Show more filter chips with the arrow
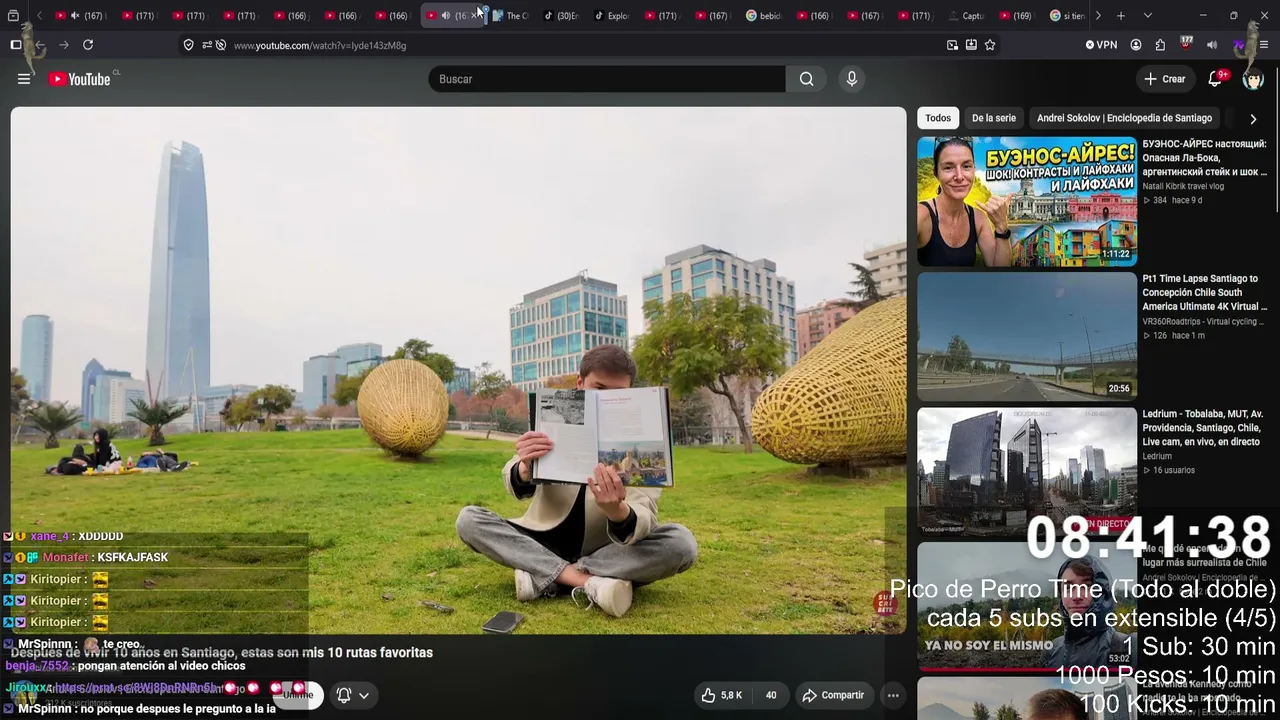The height and width of the screenshot is (720, 1280). [1253, 119]
